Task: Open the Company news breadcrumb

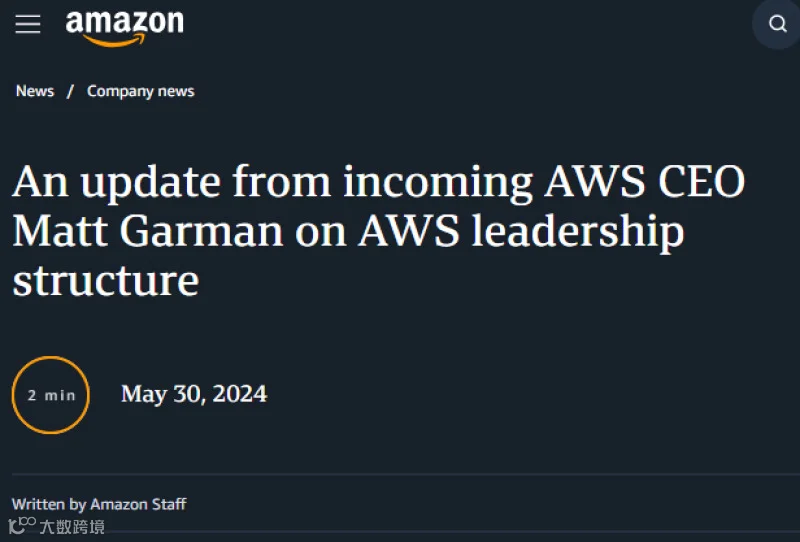Action: pos(140,91)
